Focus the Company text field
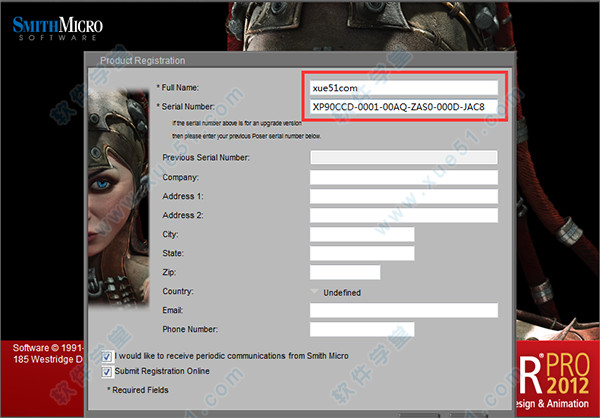Image resolution: width=600 pixels, height=418 pixels. [404, 177]
